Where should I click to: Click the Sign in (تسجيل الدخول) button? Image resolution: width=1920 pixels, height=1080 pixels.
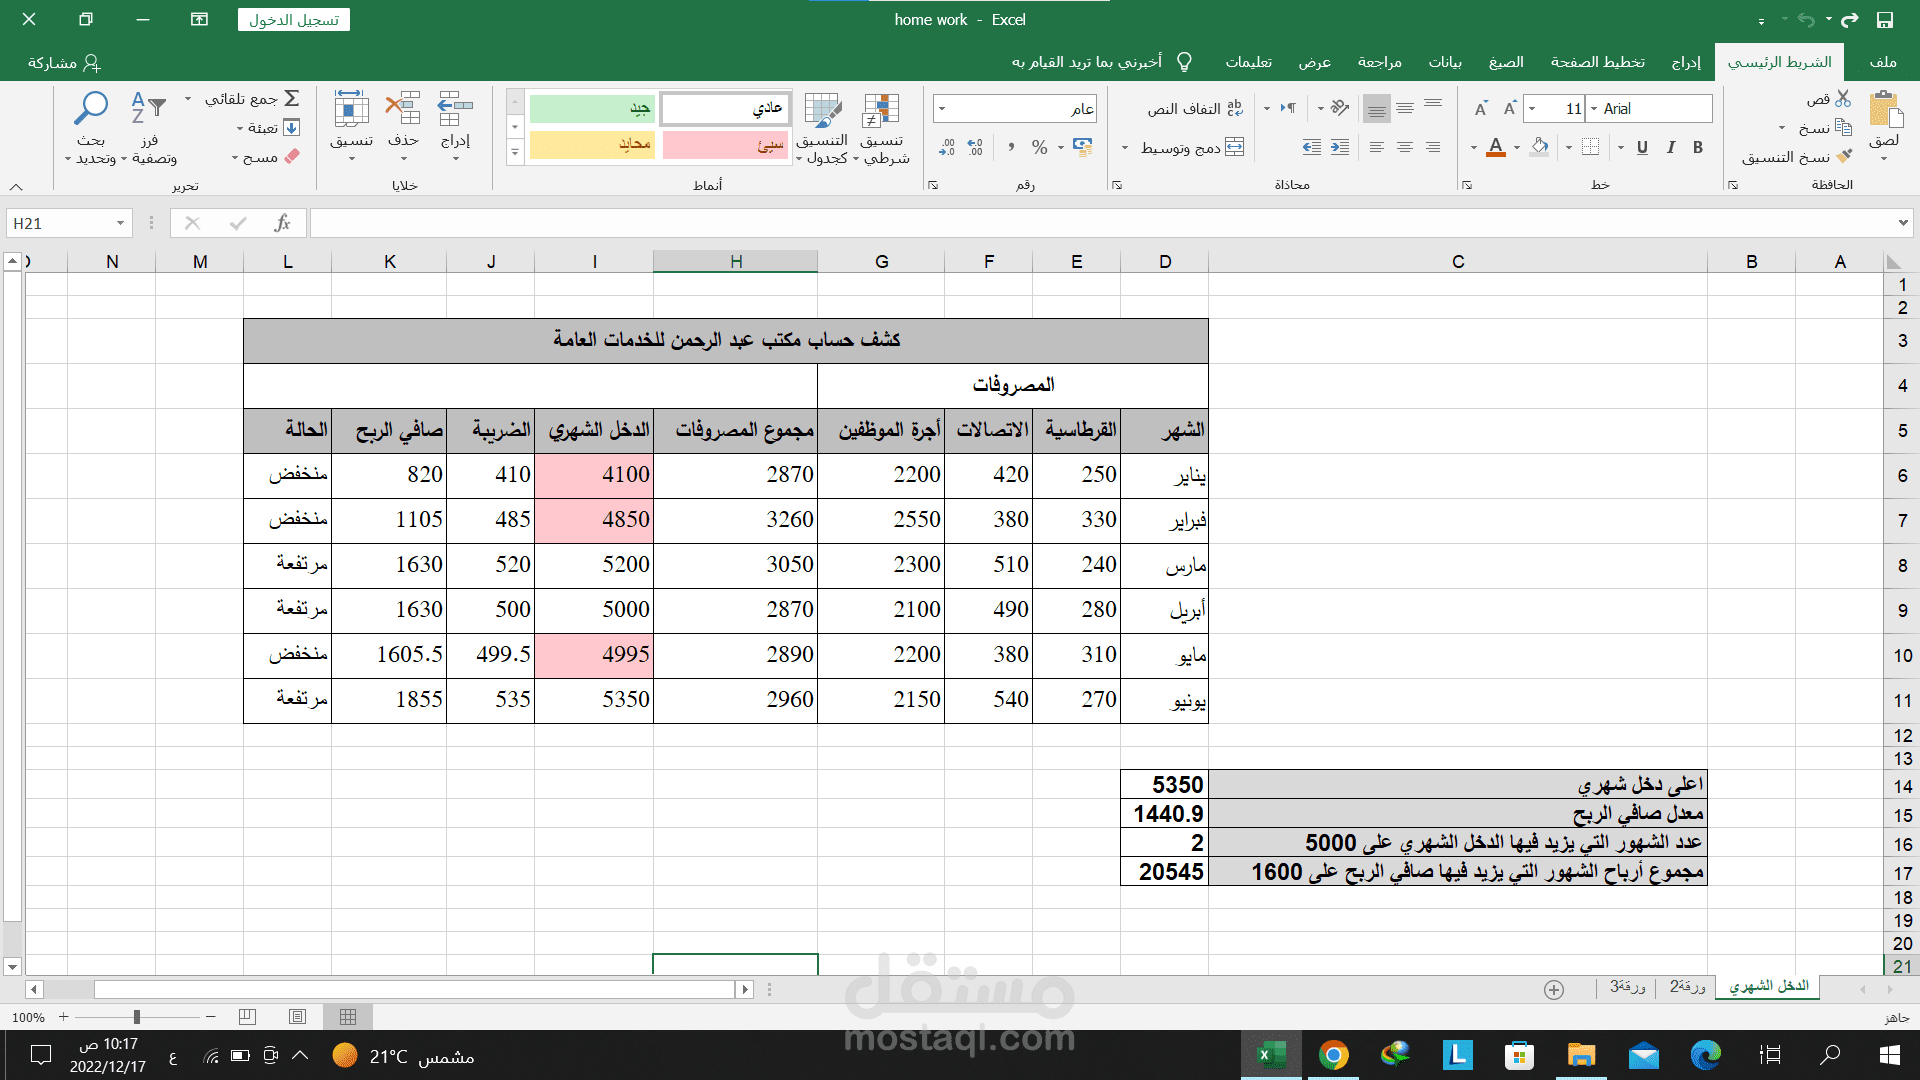[294, 20]
